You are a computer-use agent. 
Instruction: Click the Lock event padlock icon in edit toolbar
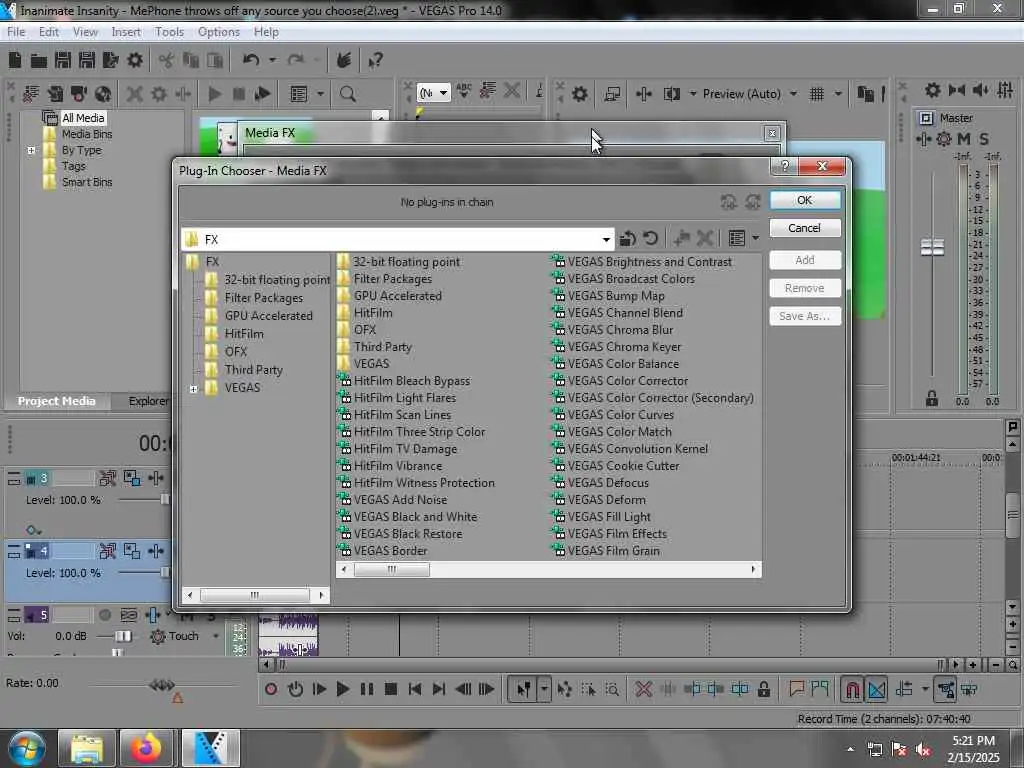coord(763,689)
